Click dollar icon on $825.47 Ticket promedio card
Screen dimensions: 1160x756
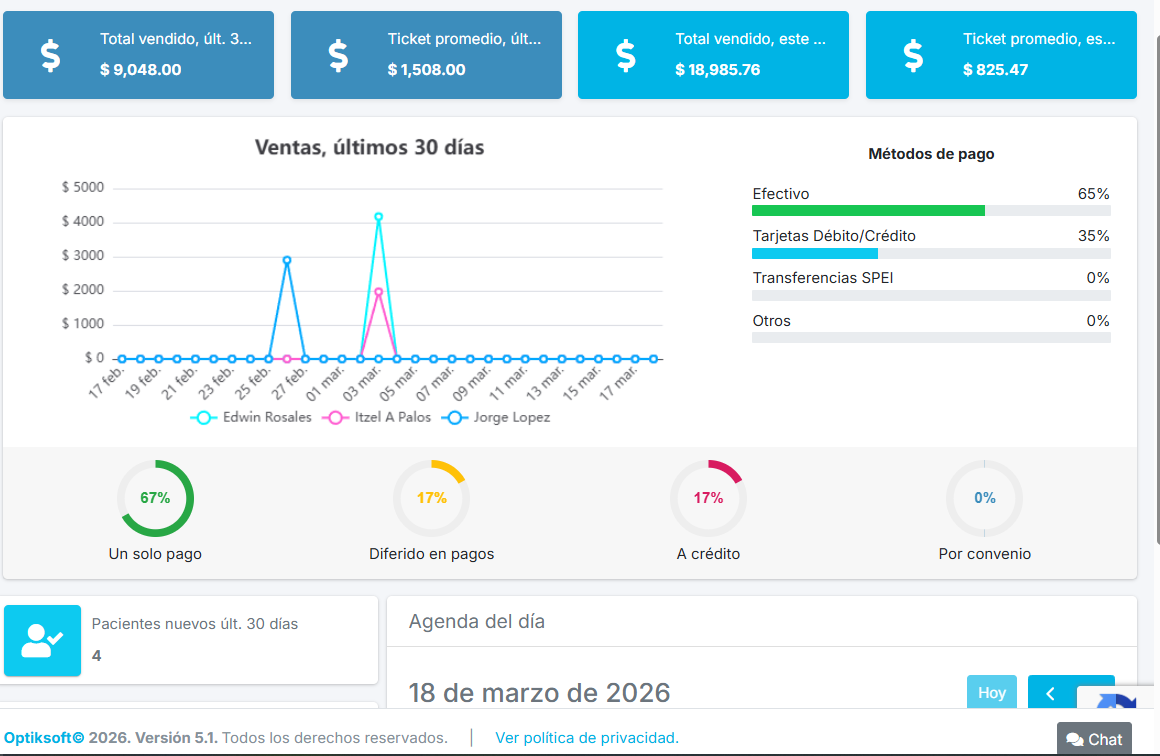[913, 55]
